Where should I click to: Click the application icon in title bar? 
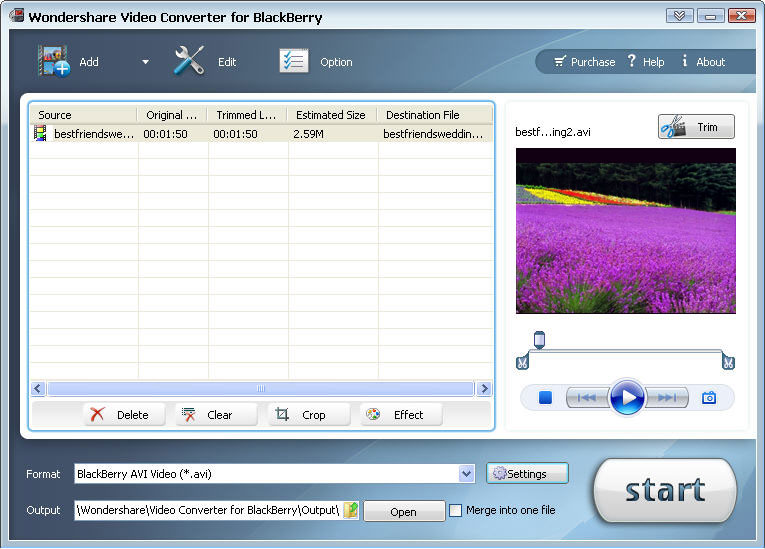[17, 16]
